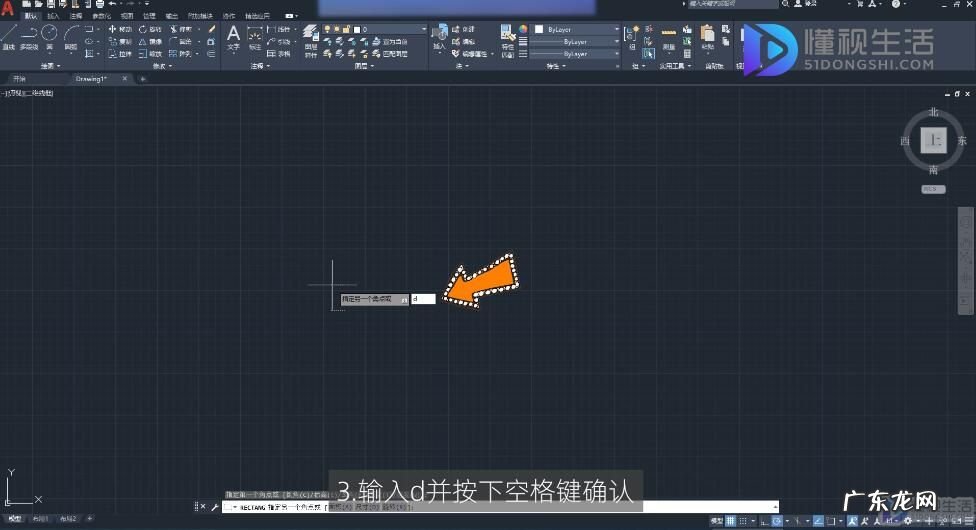
Task: Expand the Annotation (注释) panel
Action: 259,65
